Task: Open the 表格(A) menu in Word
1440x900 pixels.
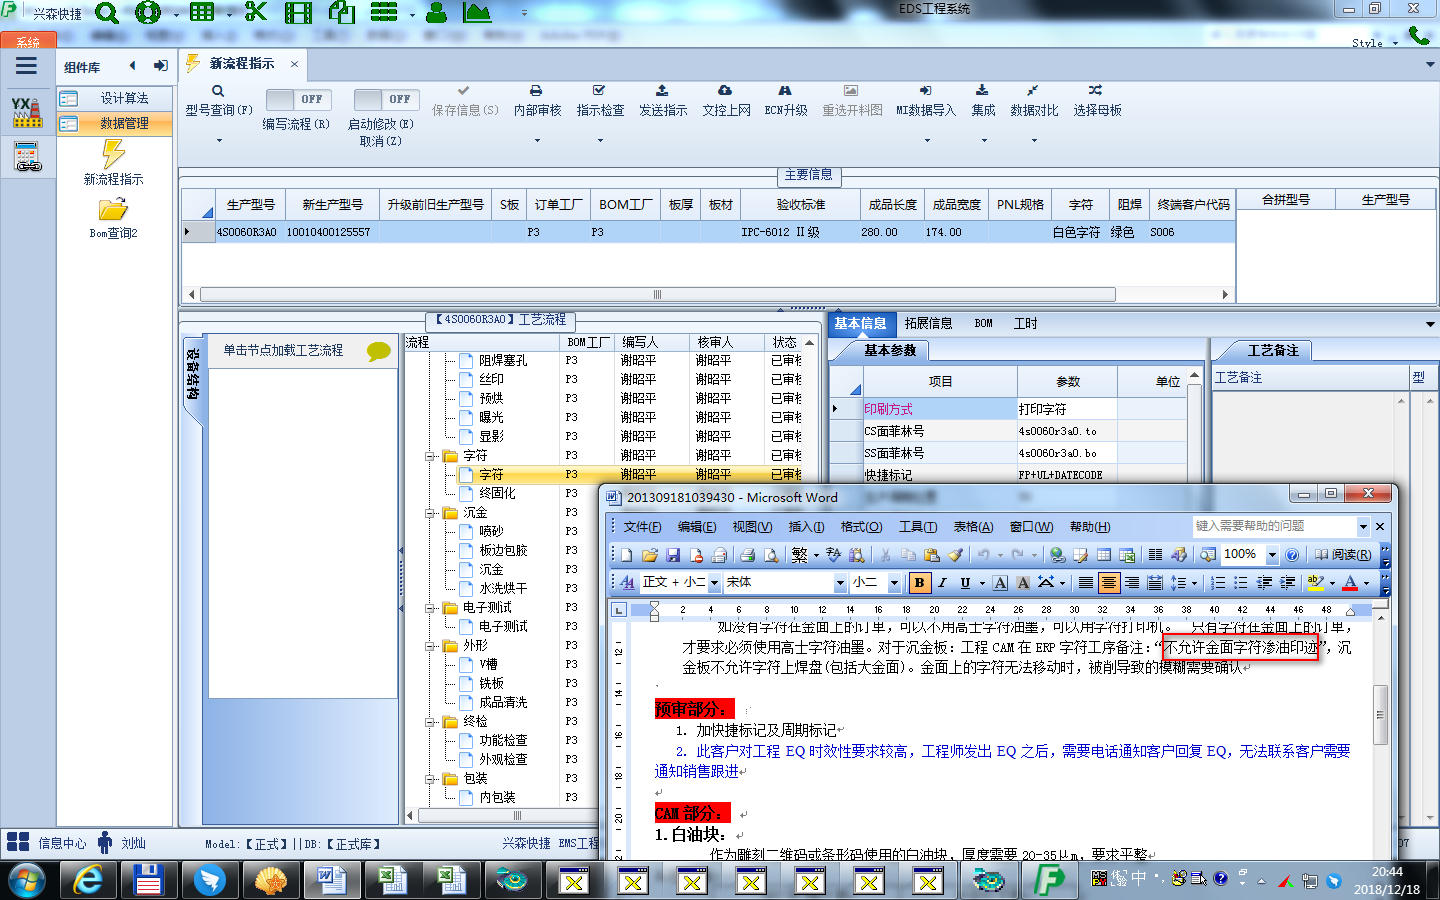Action: click(x=973, y=526)
